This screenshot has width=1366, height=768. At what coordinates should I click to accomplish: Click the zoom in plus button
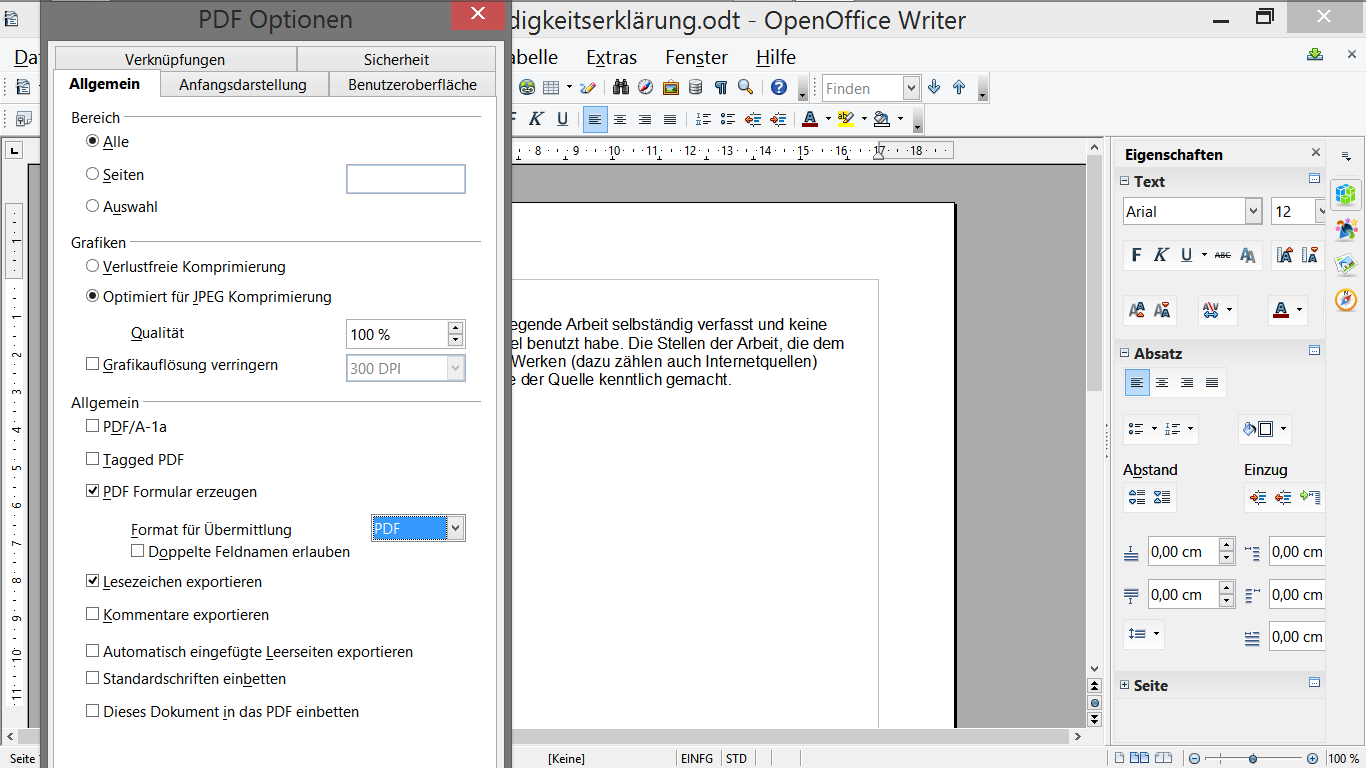1312,759
